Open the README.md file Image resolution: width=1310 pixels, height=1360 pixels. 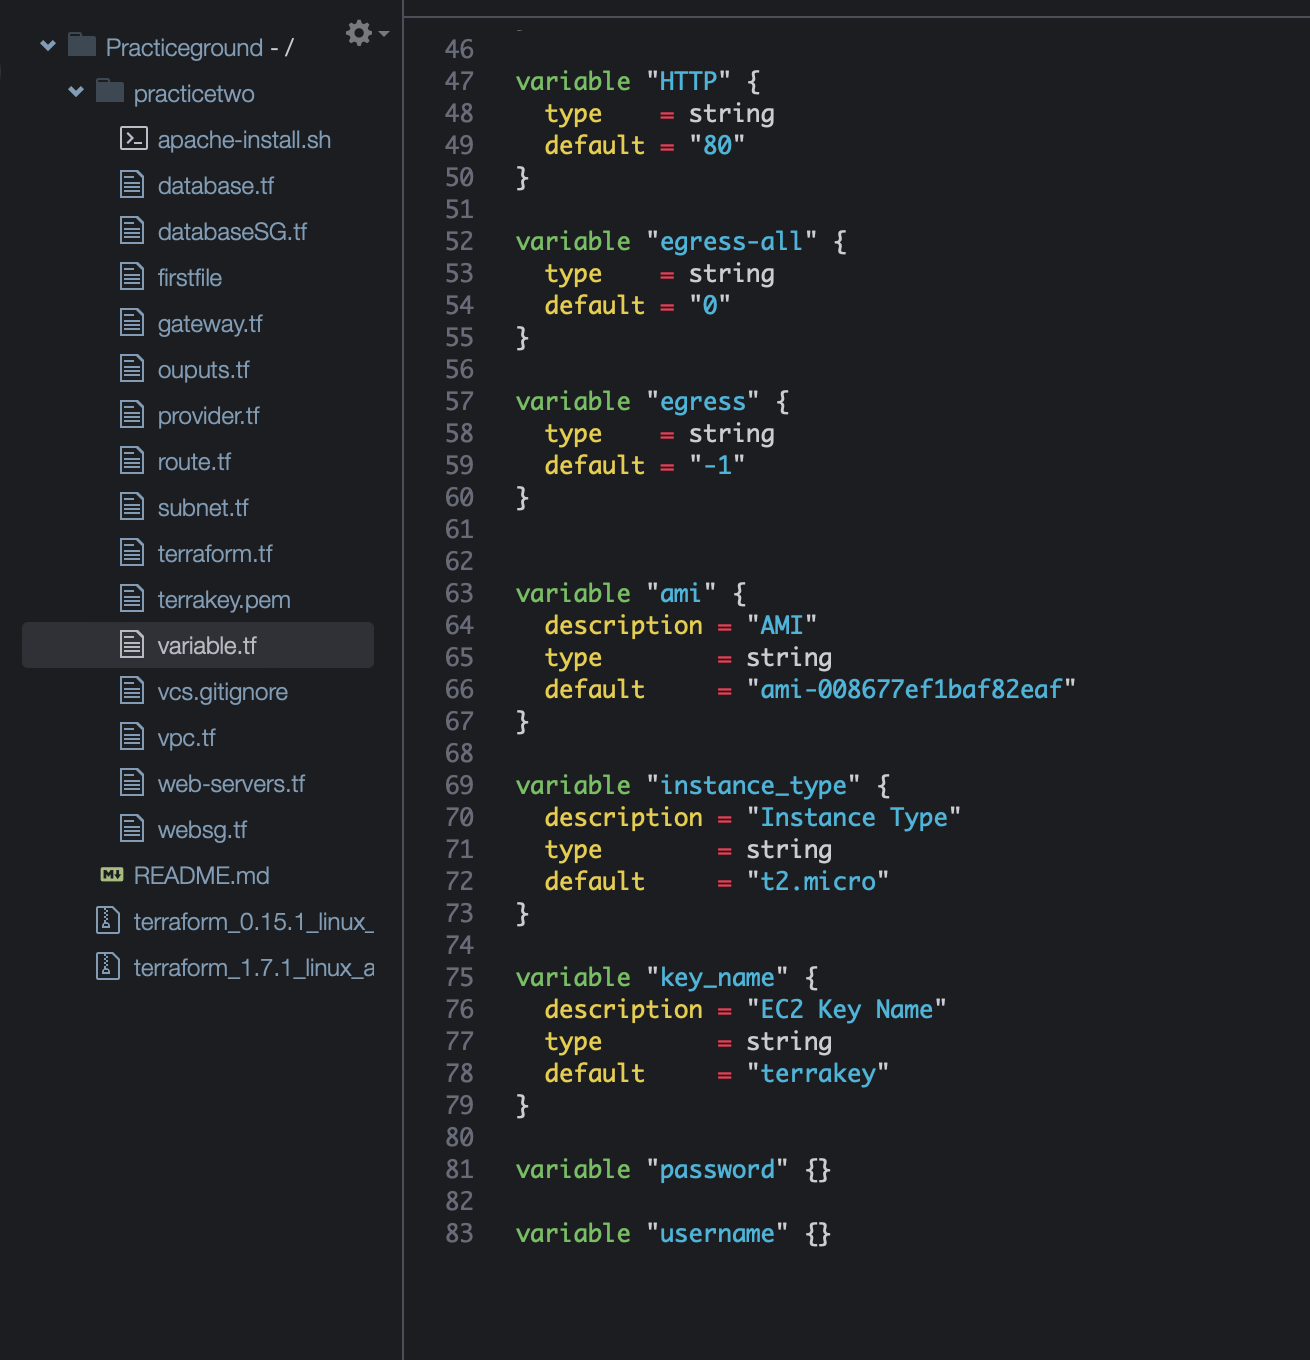point(199,875)
